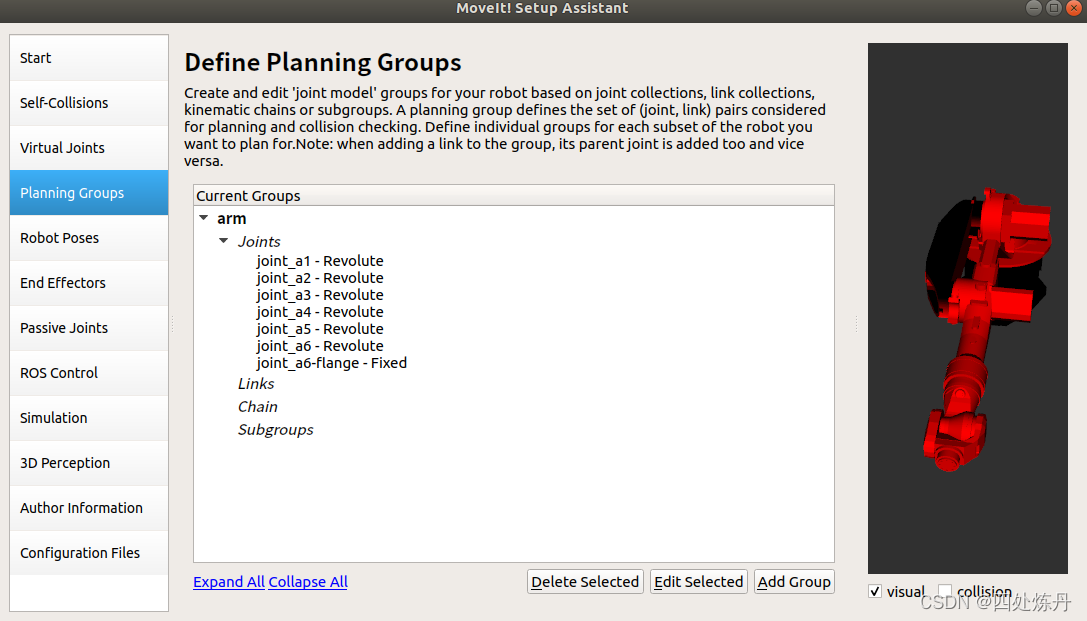Toggle the visual checkbox
1087x621 pixels.
(x=875, y=591)
